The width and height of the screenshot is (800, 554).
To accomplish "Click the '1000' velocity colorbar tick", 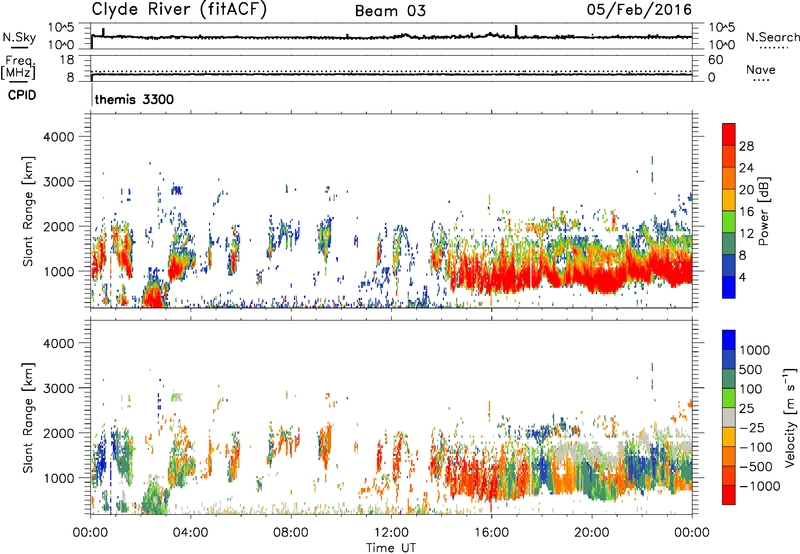I will [x=754, y=350].
